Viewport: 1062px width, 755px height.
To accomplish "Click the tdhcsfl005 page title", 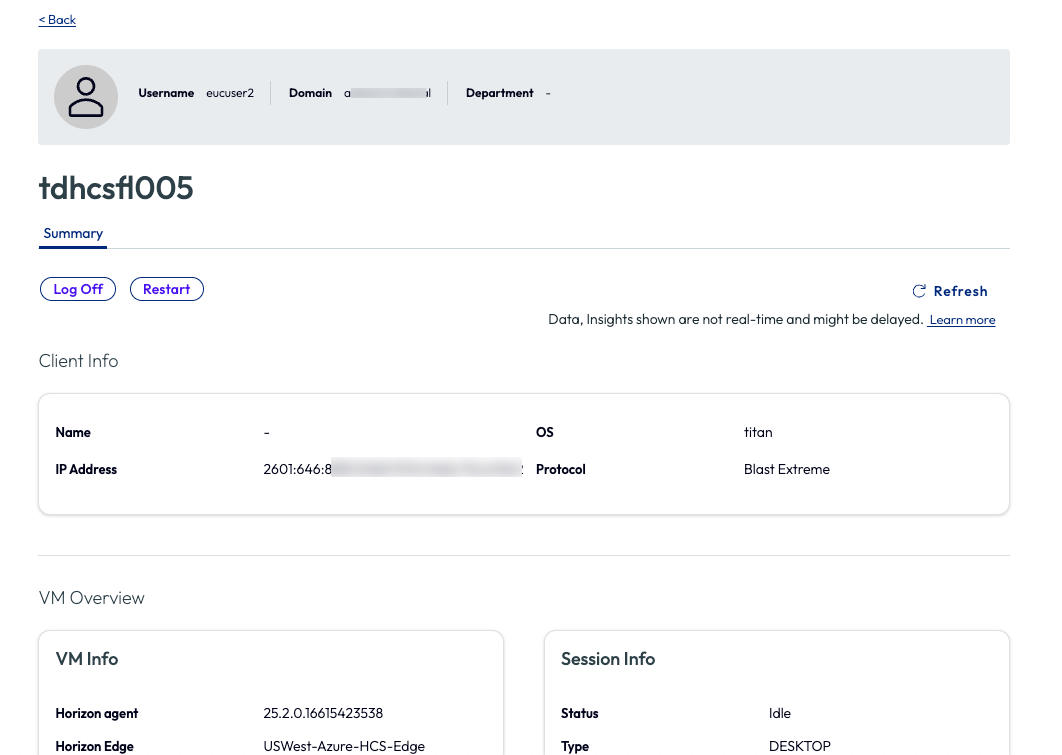I will coord(116,188).
